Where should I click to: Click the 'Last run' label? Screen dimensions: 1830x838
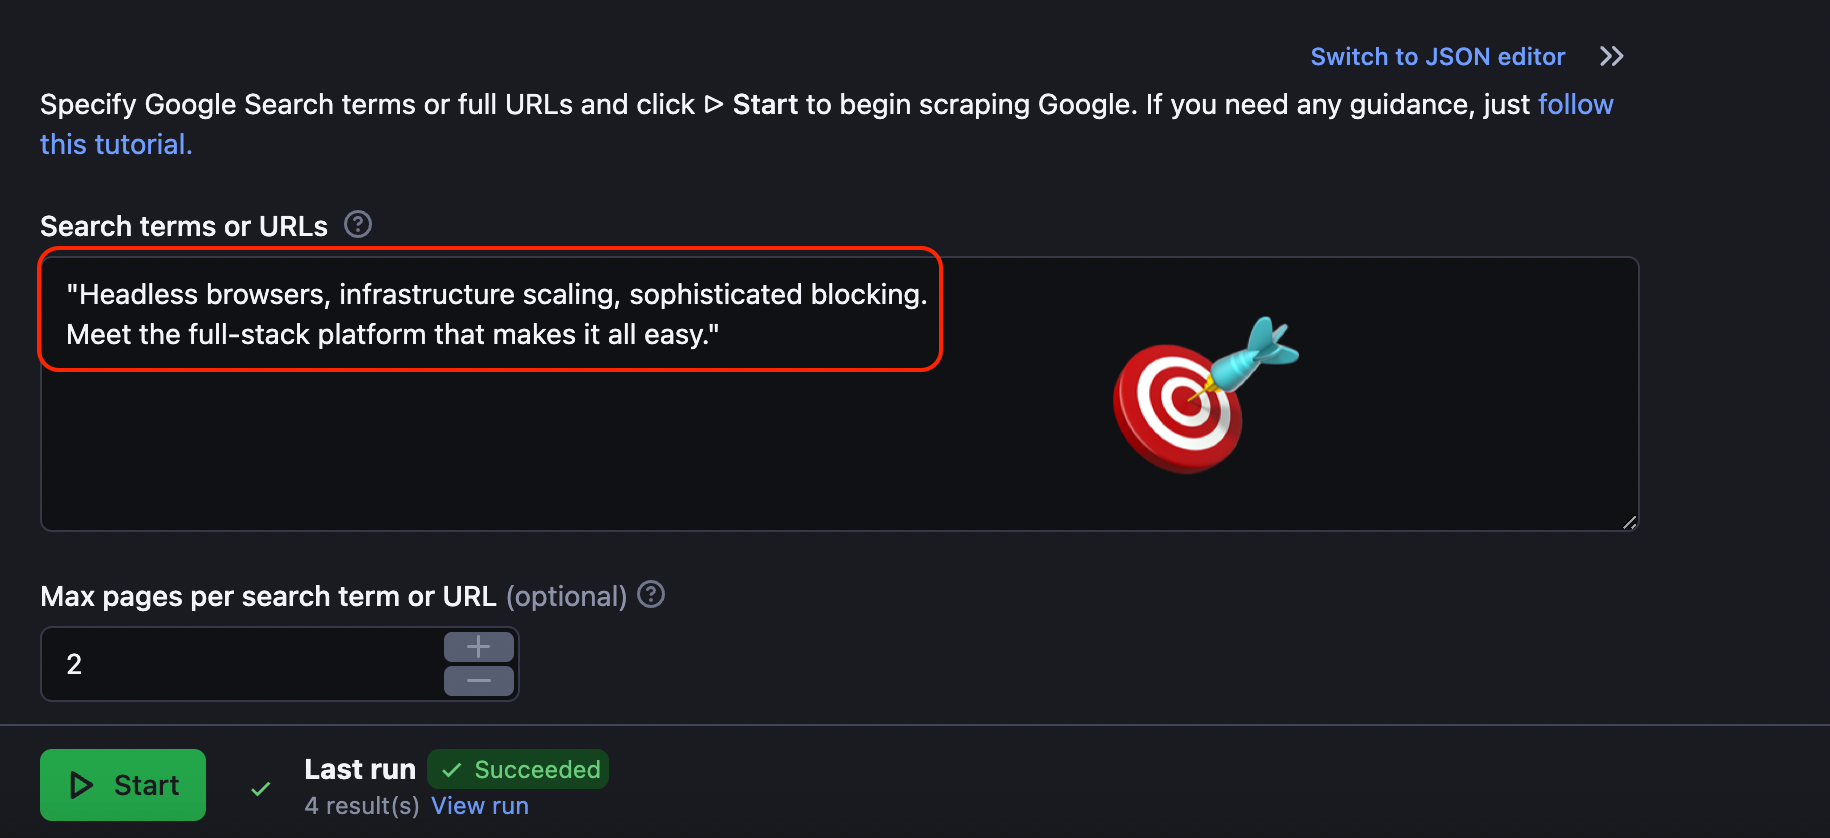[359, 768]
